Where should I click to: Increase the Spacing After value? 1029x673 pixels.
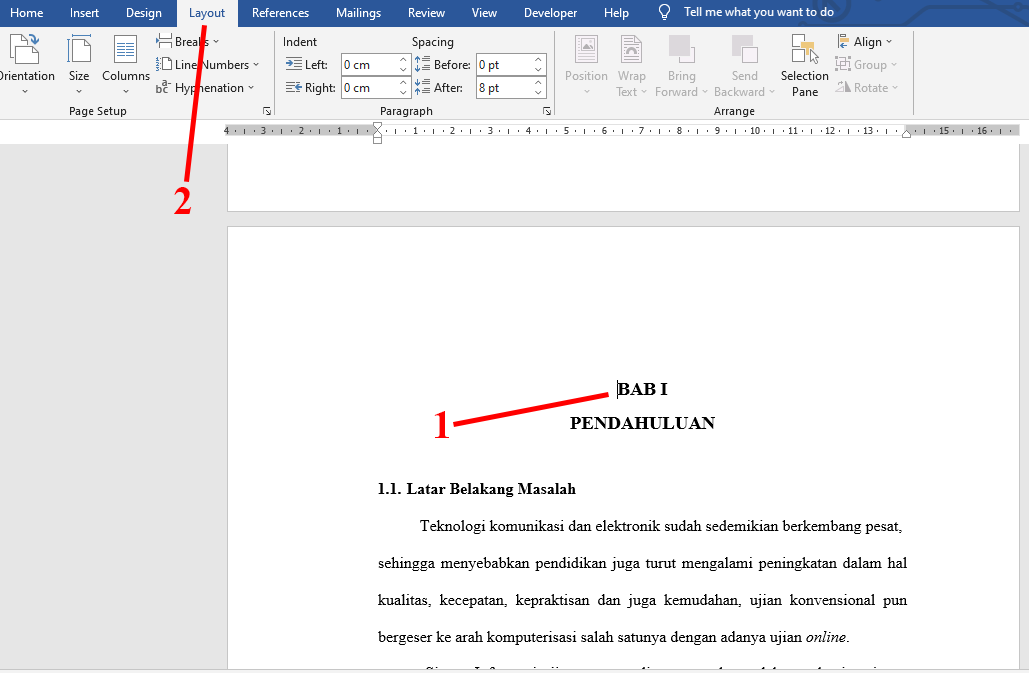pyautogui.click(x=538, y=82)
